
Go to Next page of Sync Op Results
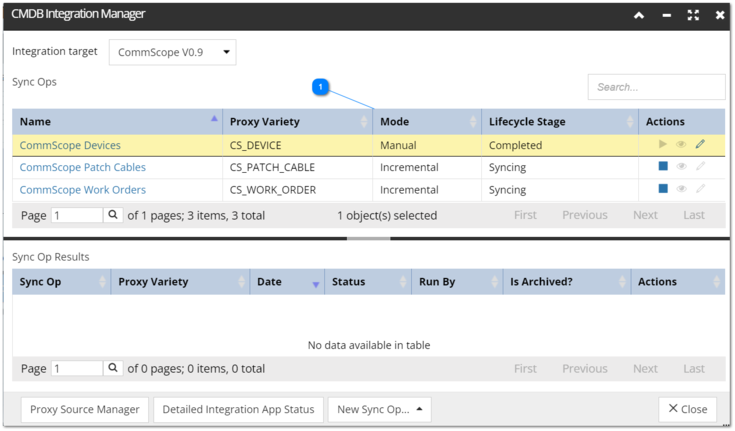645,369
